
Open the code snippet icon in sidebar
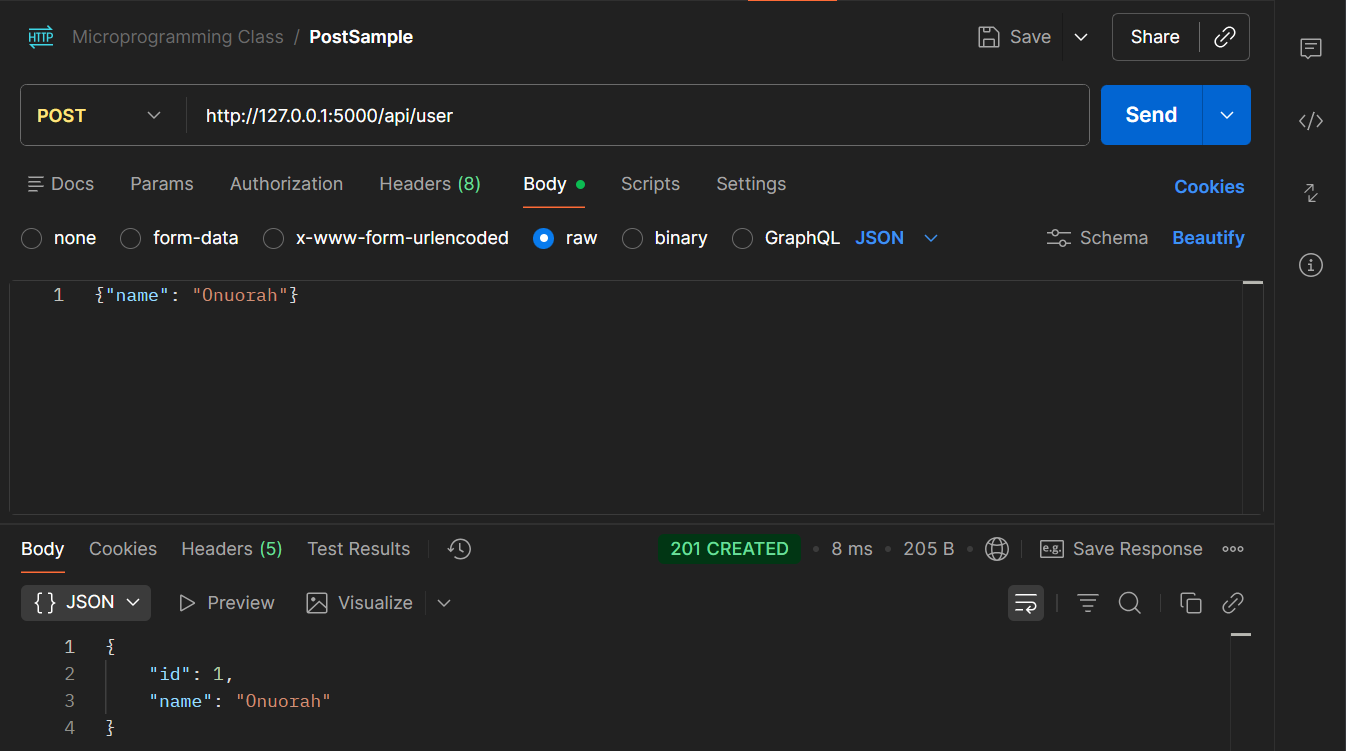[x=1311, y=121]
